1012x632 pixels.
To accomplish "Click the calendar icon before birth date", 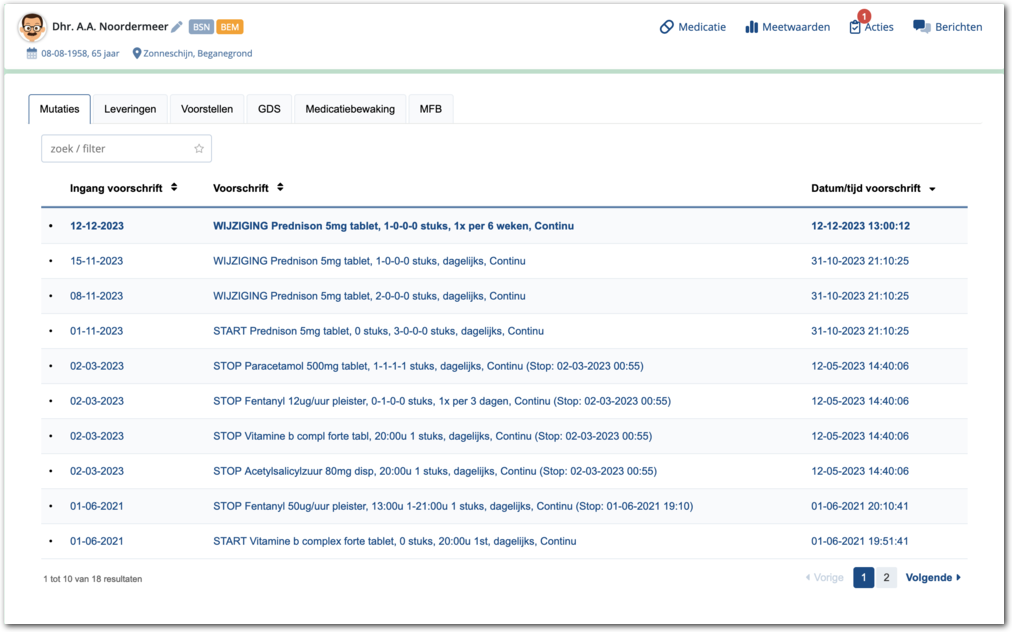I will (x=32, y=53).
